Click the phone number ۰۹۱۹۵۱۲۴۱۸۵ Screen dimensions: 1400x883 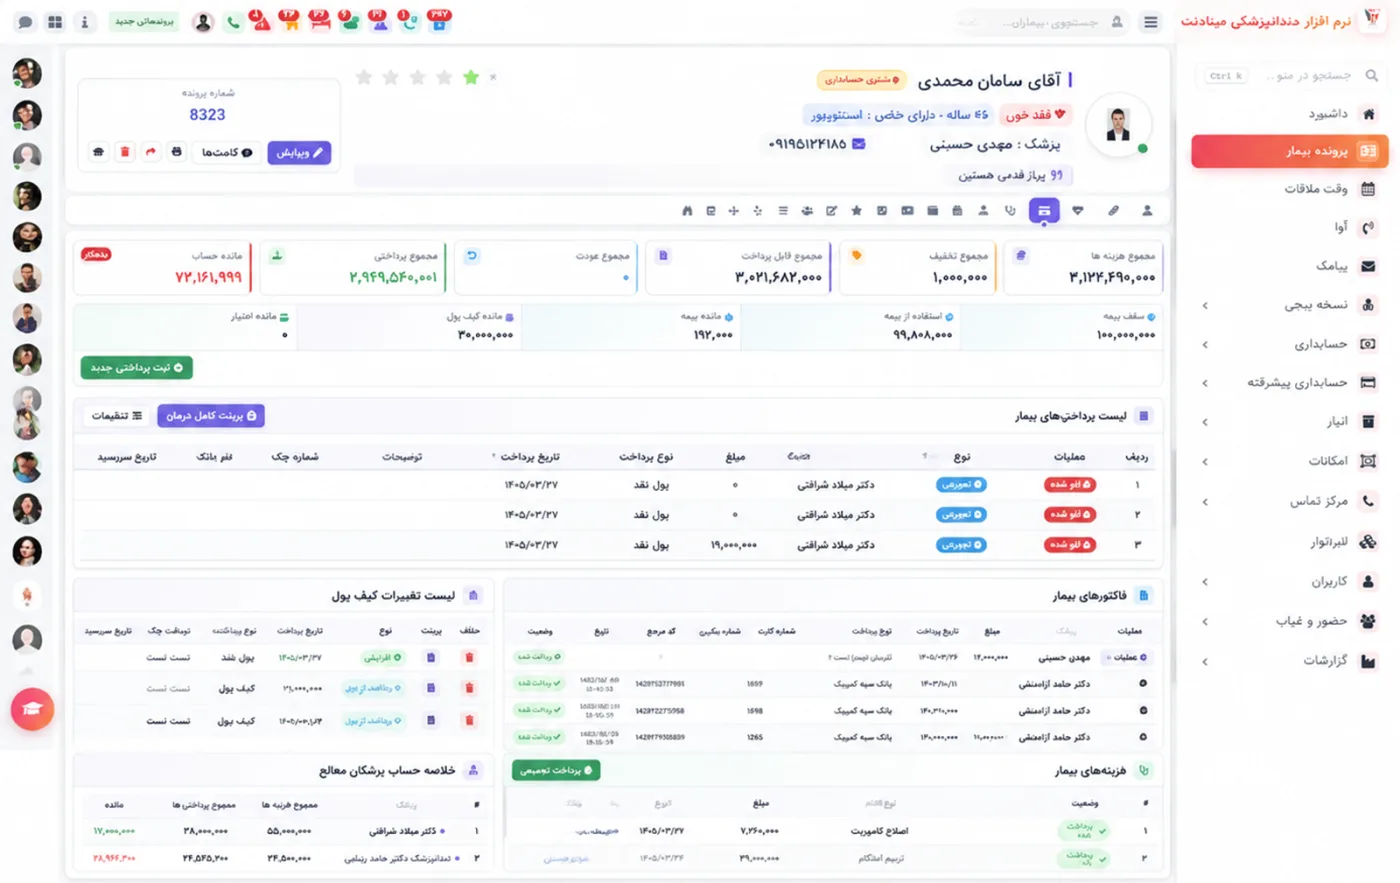pos(807,144)
